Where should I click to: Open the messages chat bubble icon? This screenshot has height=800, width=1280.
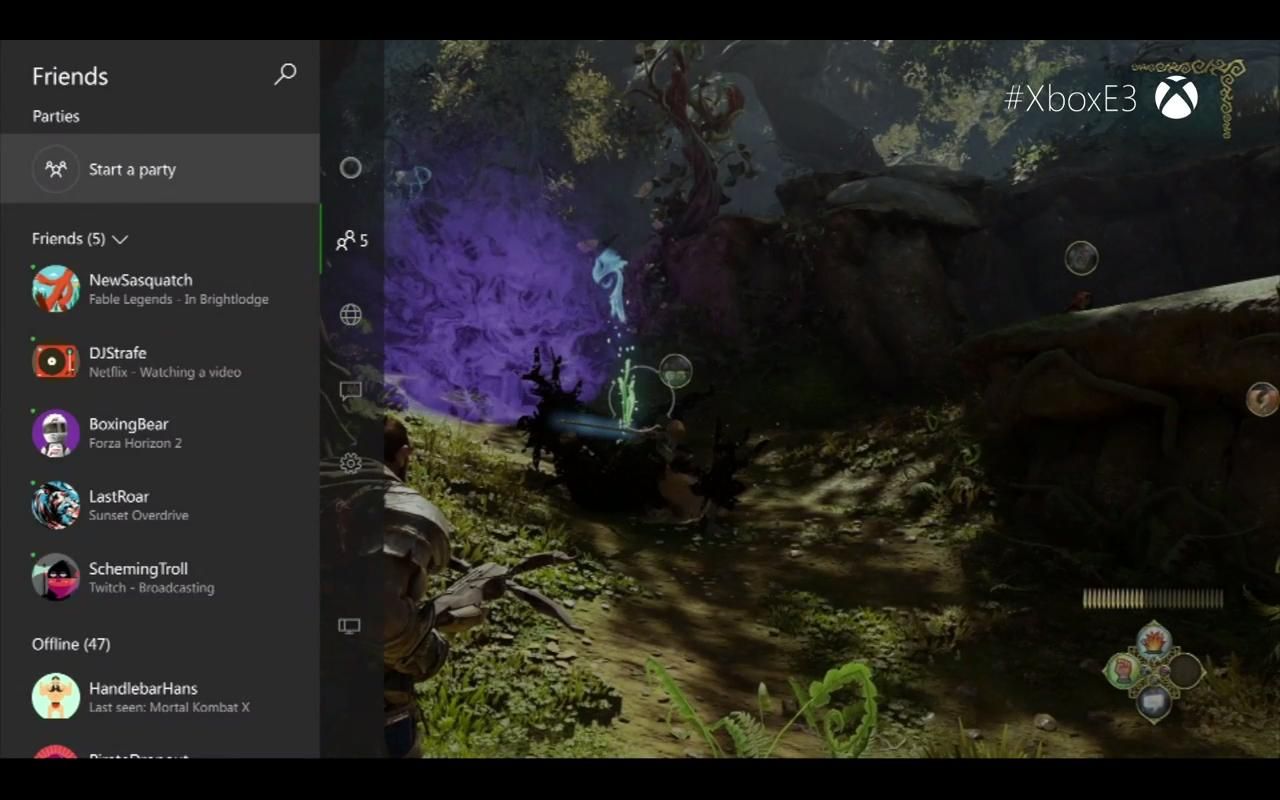click(350, 390)
